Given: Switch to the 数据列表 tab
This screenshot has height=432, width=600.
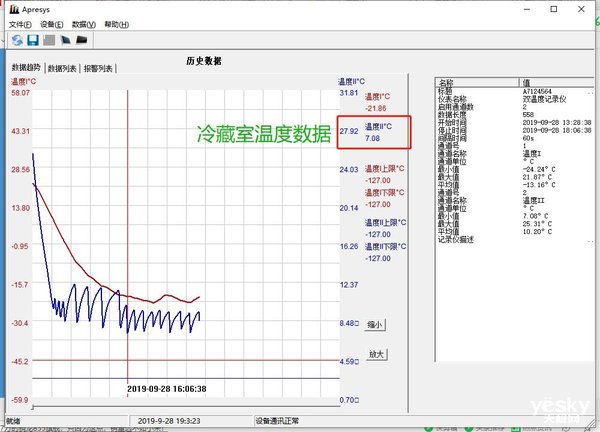Looking at the screenshot, I should (x=62, y=68).
